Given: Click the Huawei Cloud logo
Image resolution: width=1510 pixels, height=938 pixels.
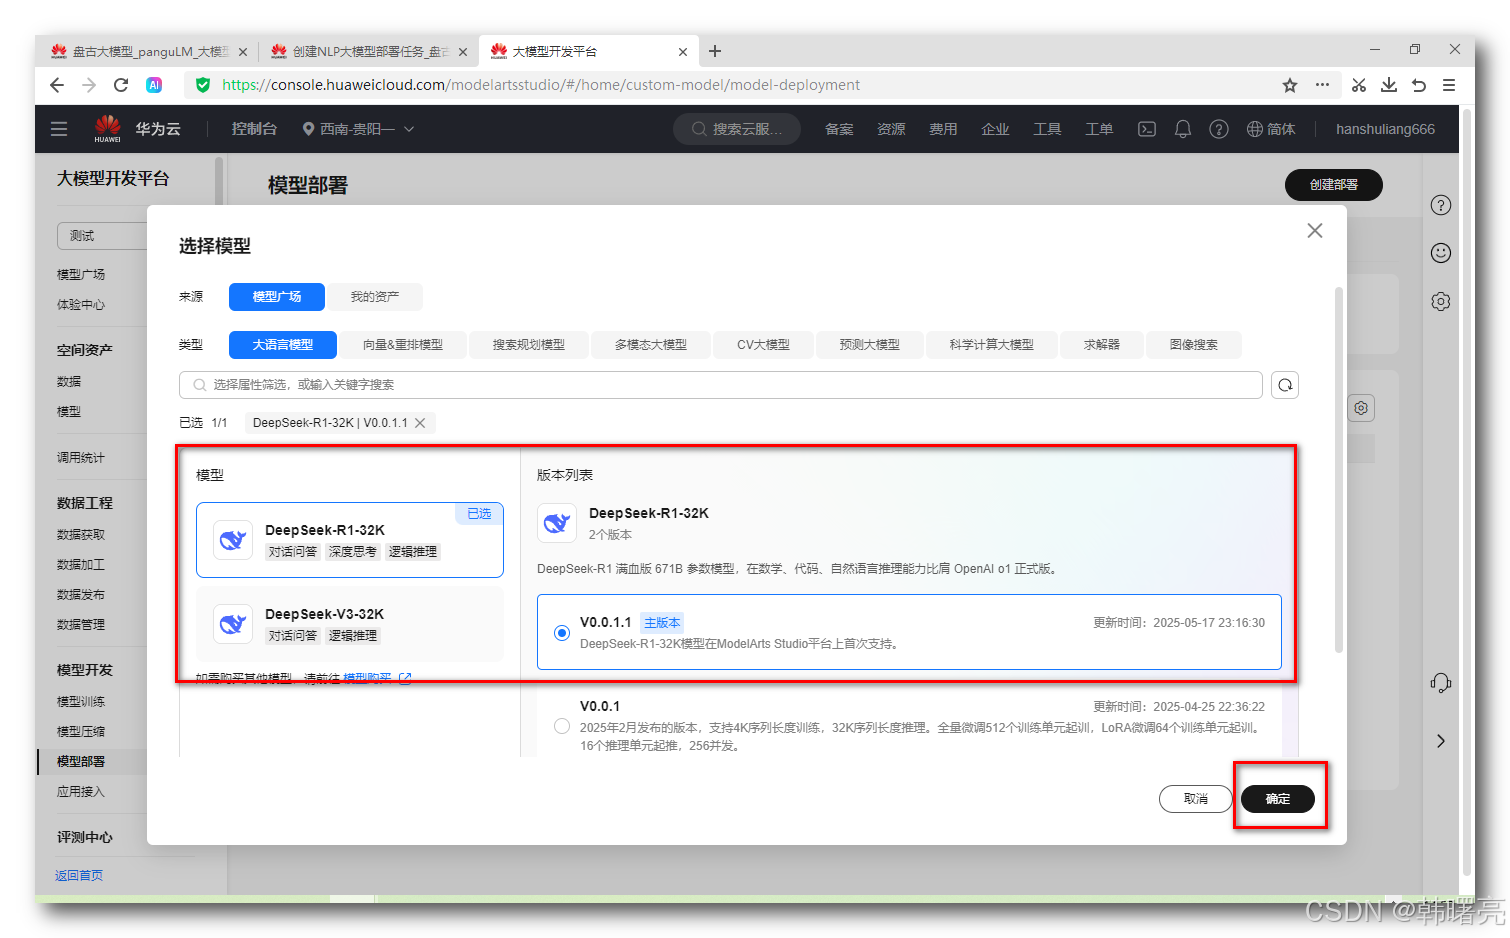Looking at the screenshot, I should click(x=108, y=128).
